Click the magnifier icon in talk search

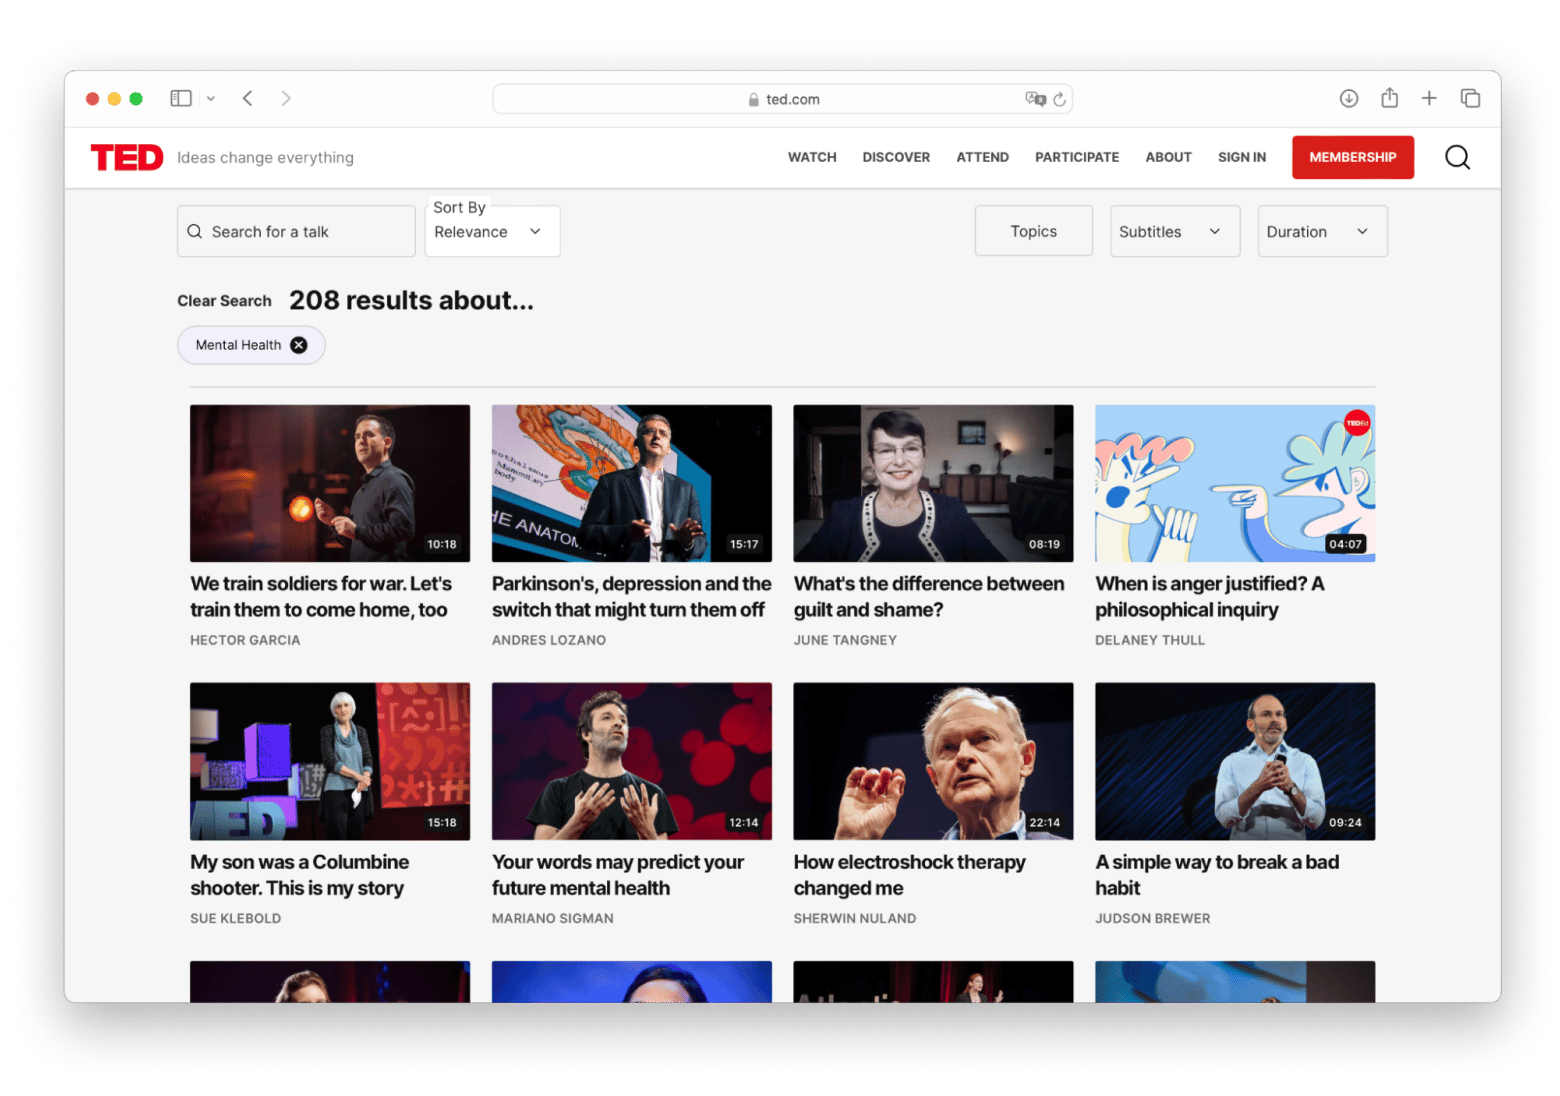point(195,231)
